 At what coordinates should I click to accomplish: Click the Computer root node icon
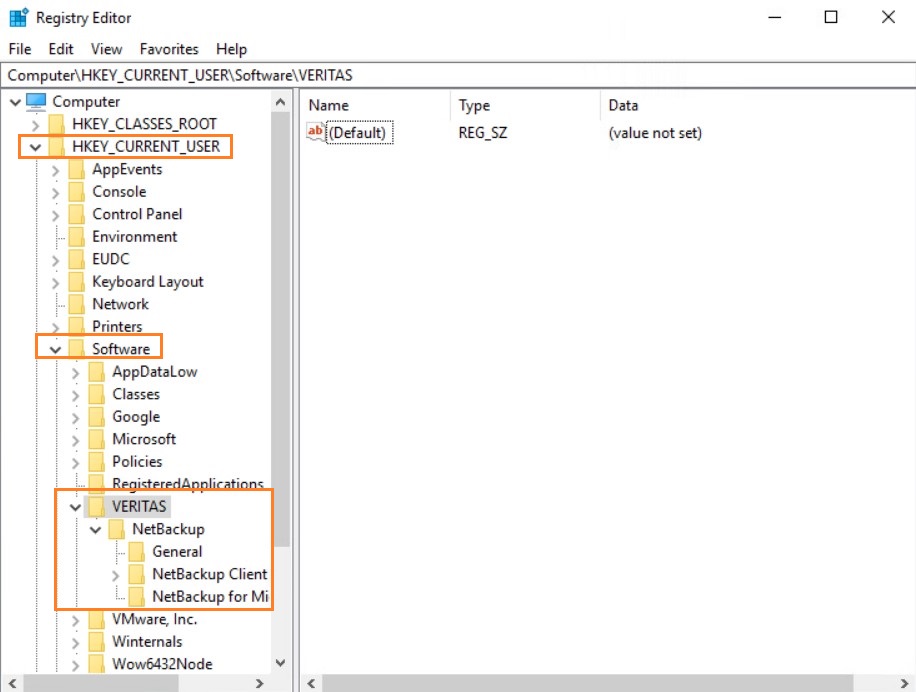click(x=36, y=102)
